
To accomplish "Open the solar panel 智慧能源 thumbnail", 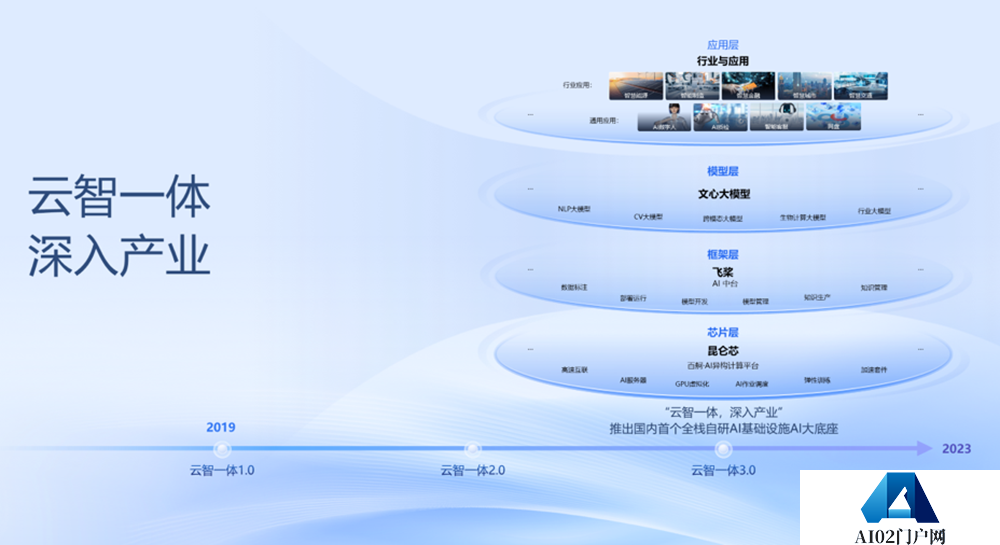I will 636,86.
